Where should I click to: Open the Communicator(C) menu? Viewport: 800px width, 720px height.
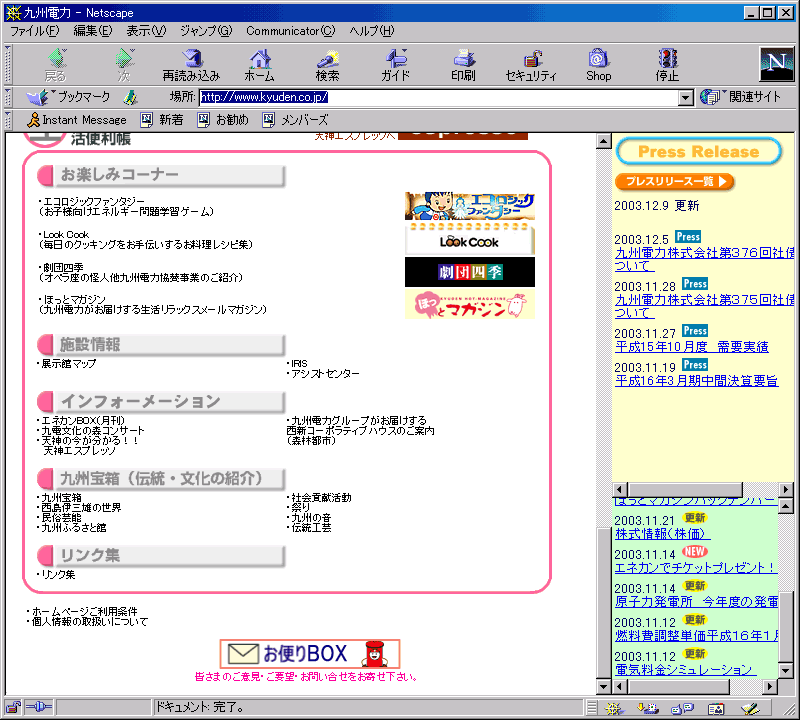tap(291, 31)
